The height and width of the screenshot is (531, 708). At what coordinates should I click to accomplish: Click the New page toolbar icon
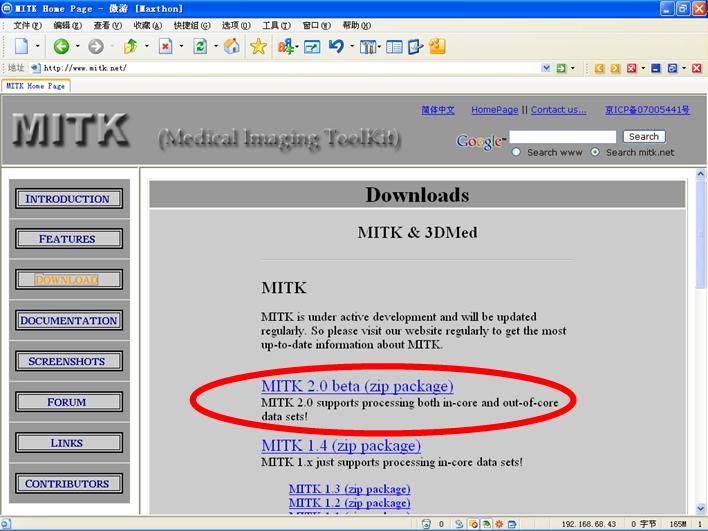tap(22, 46)
